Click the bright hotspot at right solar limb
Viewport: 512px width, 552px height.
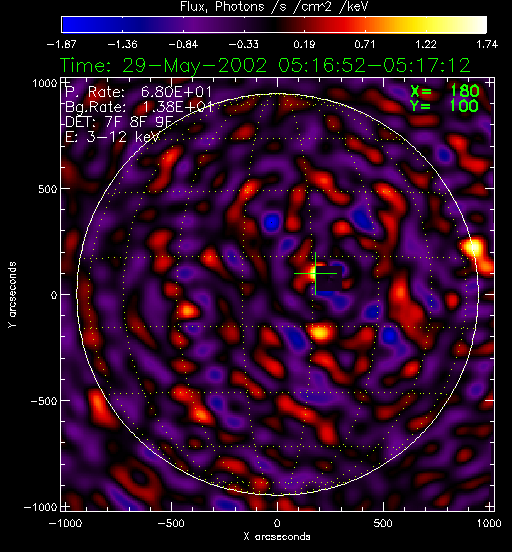[474, 247]
